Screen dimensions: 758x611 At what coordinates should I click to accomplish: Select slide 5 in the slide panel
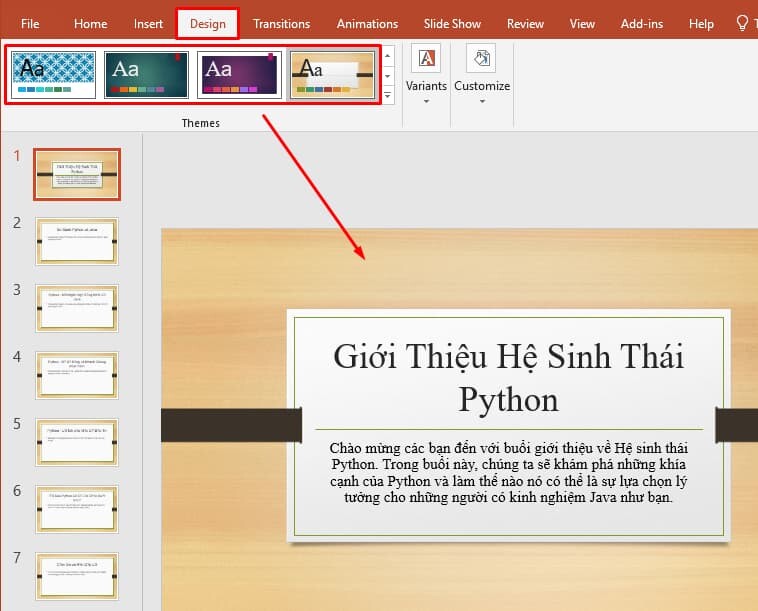coord(77,440)
